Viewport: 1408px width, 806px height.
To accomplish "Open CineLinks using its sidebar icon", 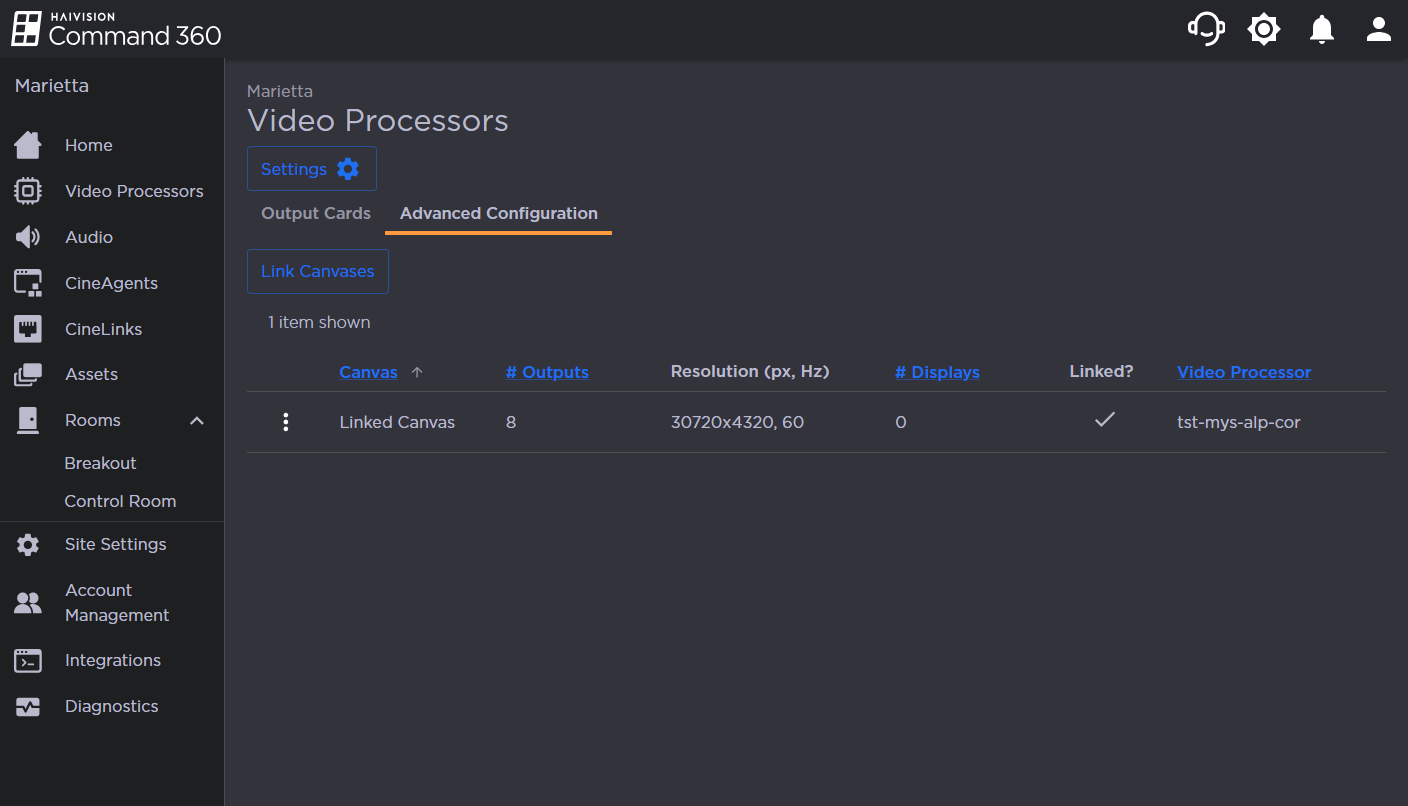I will click(x=27, y=329).
